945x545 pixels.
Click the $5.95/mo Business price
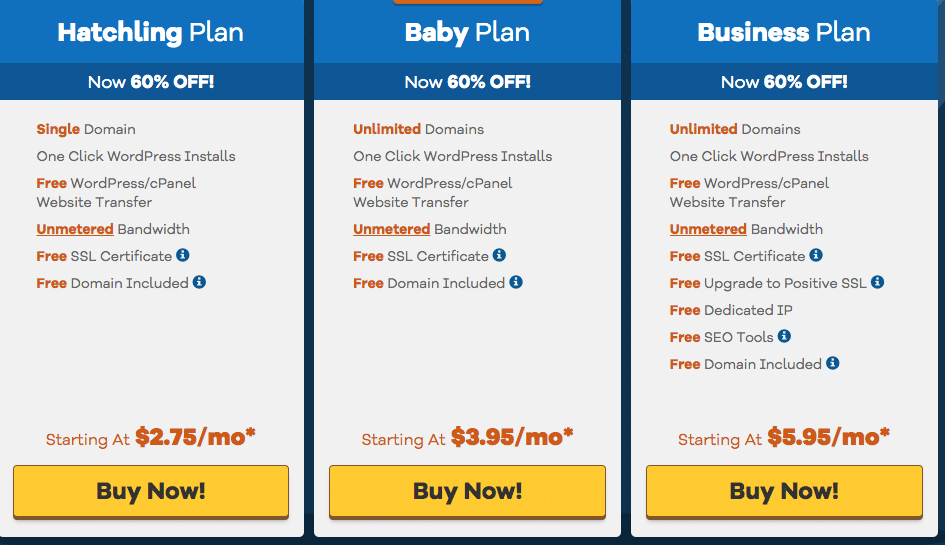tap(829, 437)
